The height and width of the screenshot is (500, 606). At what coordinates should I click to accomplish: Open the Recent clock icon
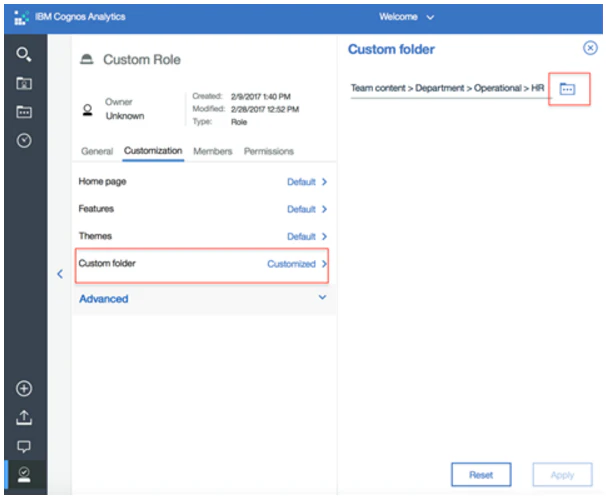pos(24,141)
